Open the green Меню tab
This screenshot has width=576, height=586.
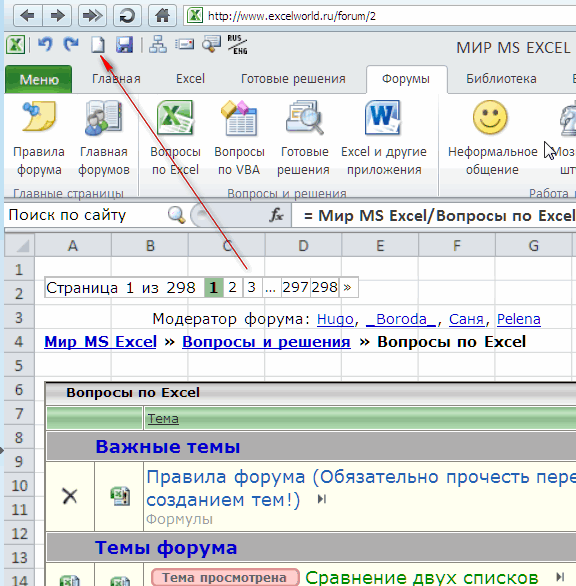[x=39, y=79]
